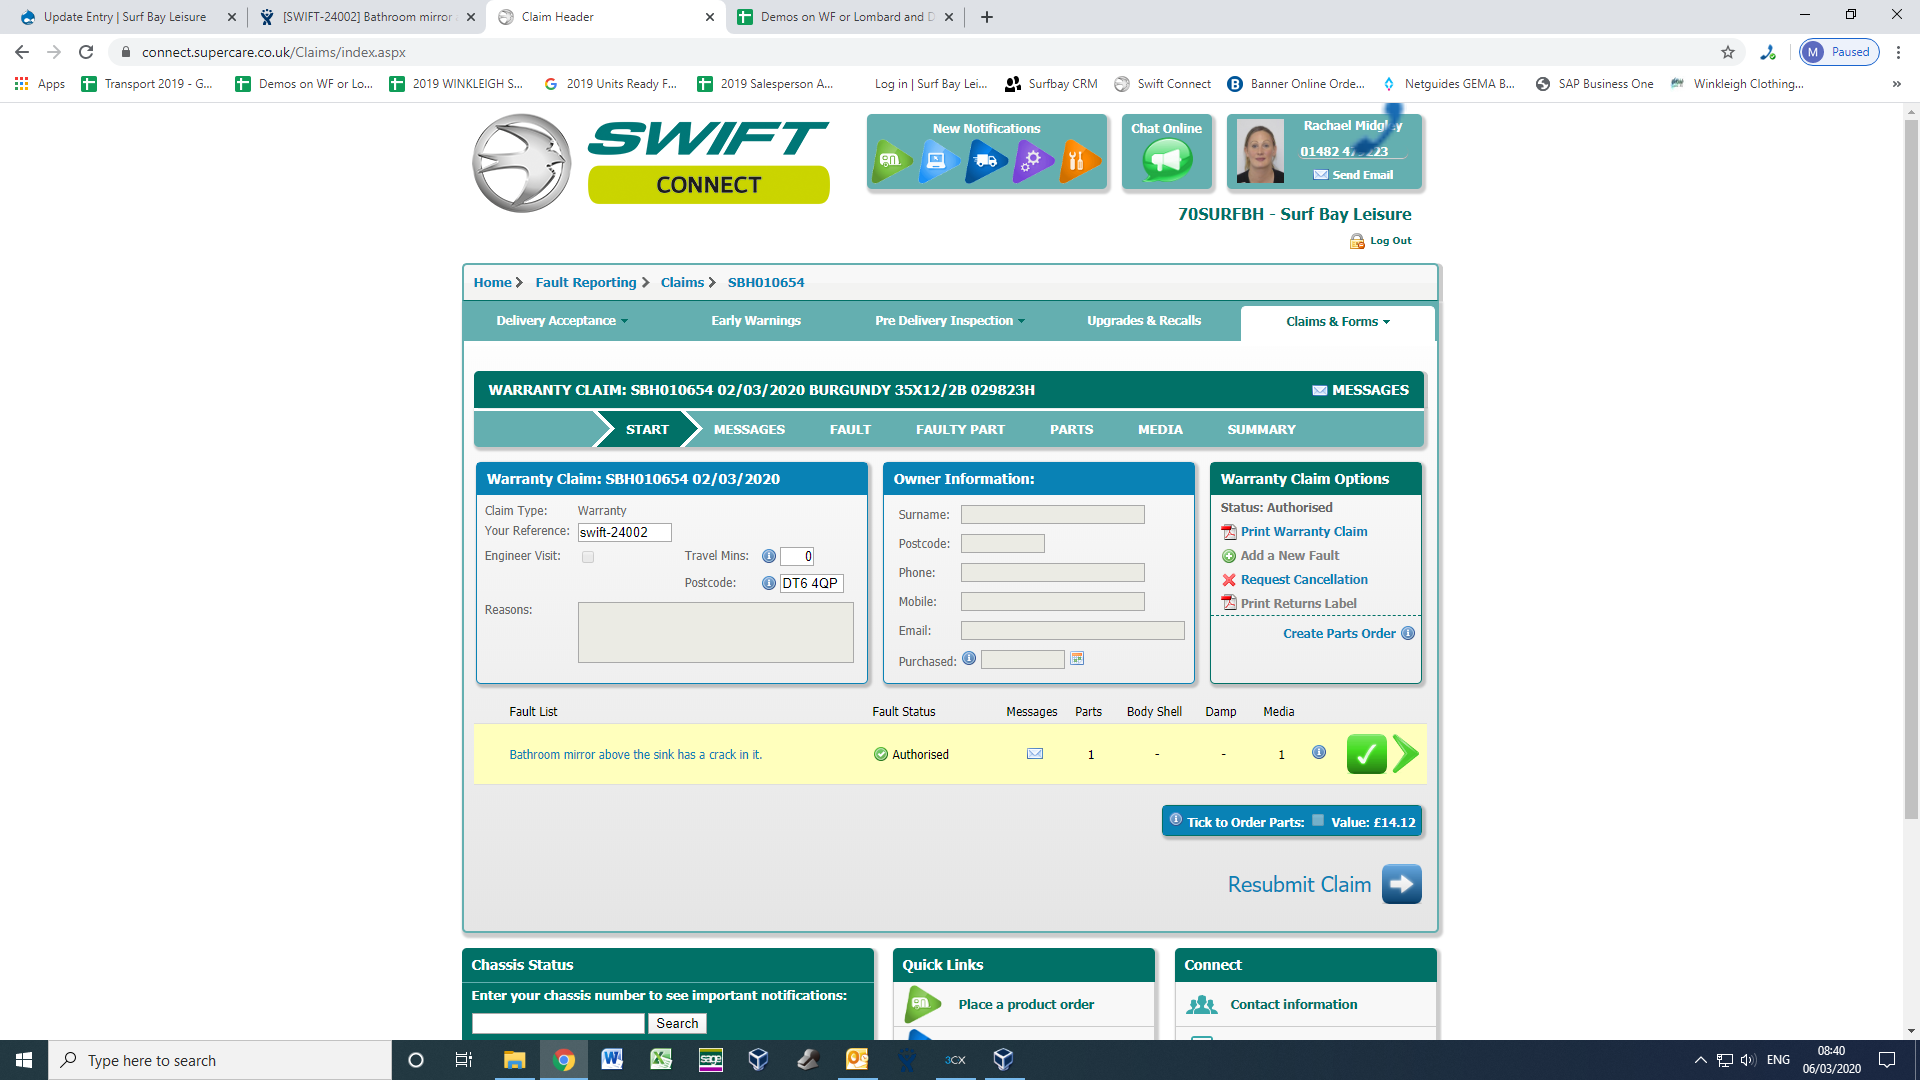Click Print Warranty Claim link
Viewport: 1920px width, 1080px height.
pyautogui.click(x=1303, y=532)
